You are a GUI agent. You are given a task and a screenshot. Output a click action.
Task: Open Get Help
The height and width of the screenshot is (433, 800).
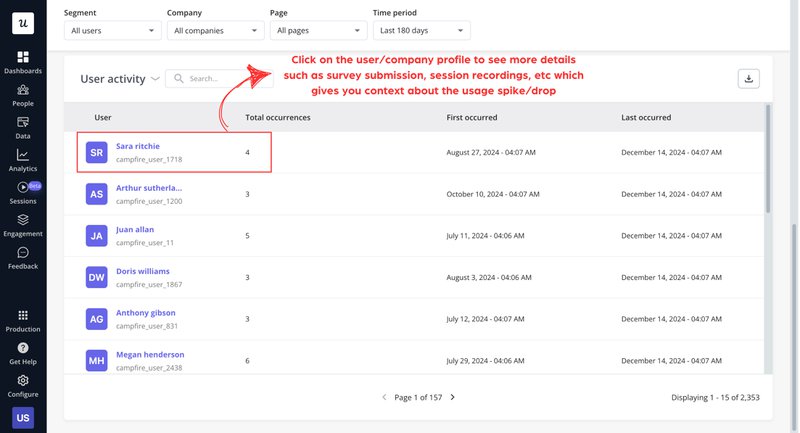pyautogui.click(x=23, y=354)
